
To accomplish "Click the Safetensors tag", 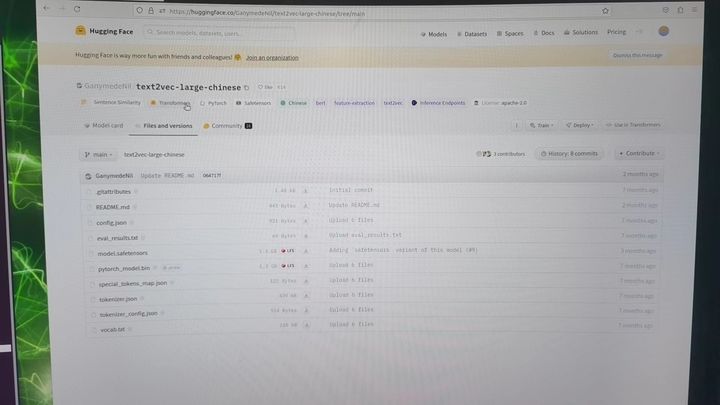I will coord(253,103).
